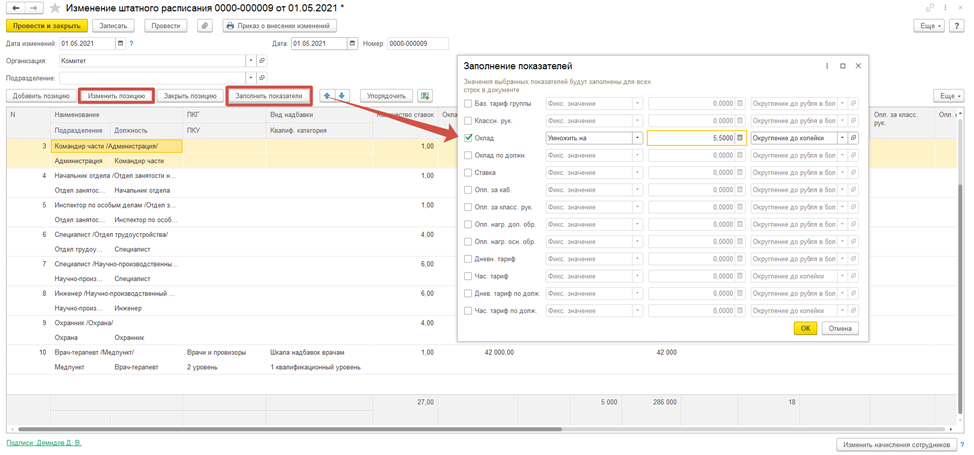Open calendar for Дата изменений field
This screenshot has width=974, height=455.
121,44
